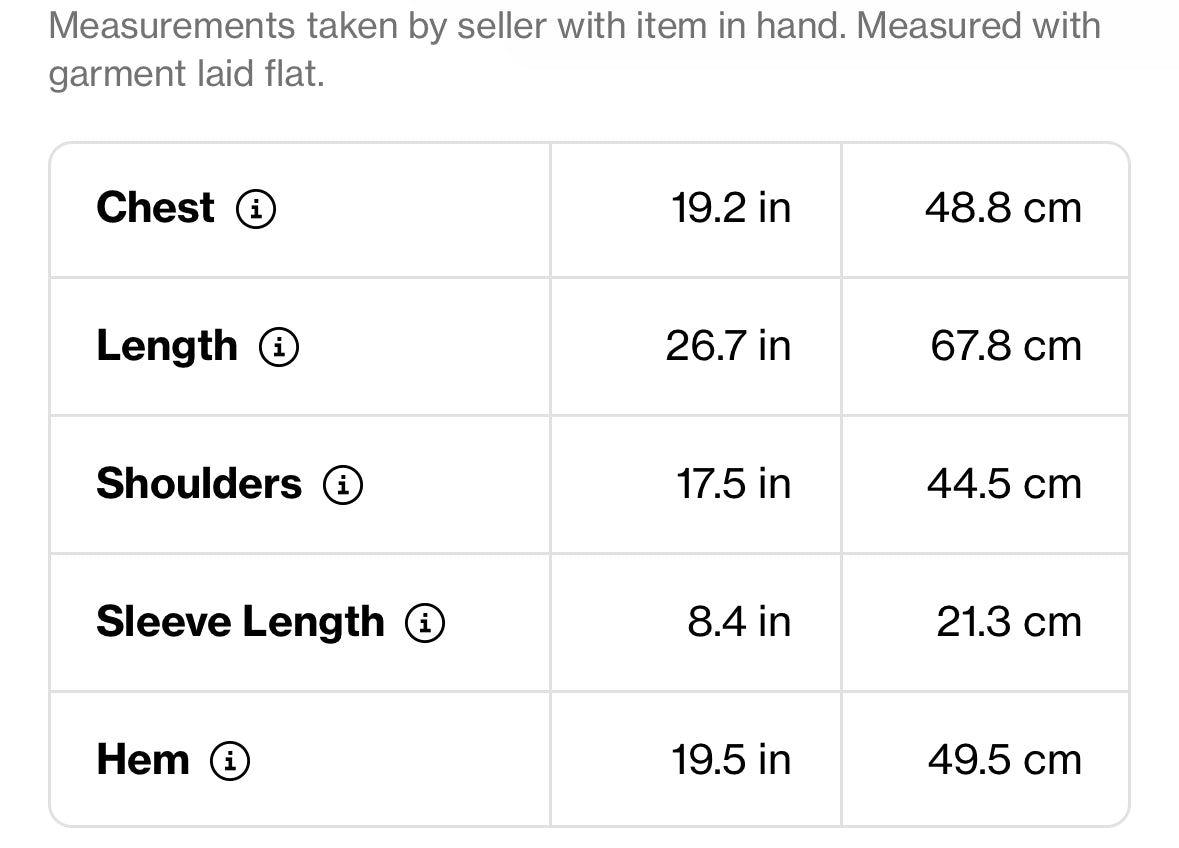Viewport: 1179px width, 848px height.
Task: Select the 26.7 in length value
Action: coord(728,346)
